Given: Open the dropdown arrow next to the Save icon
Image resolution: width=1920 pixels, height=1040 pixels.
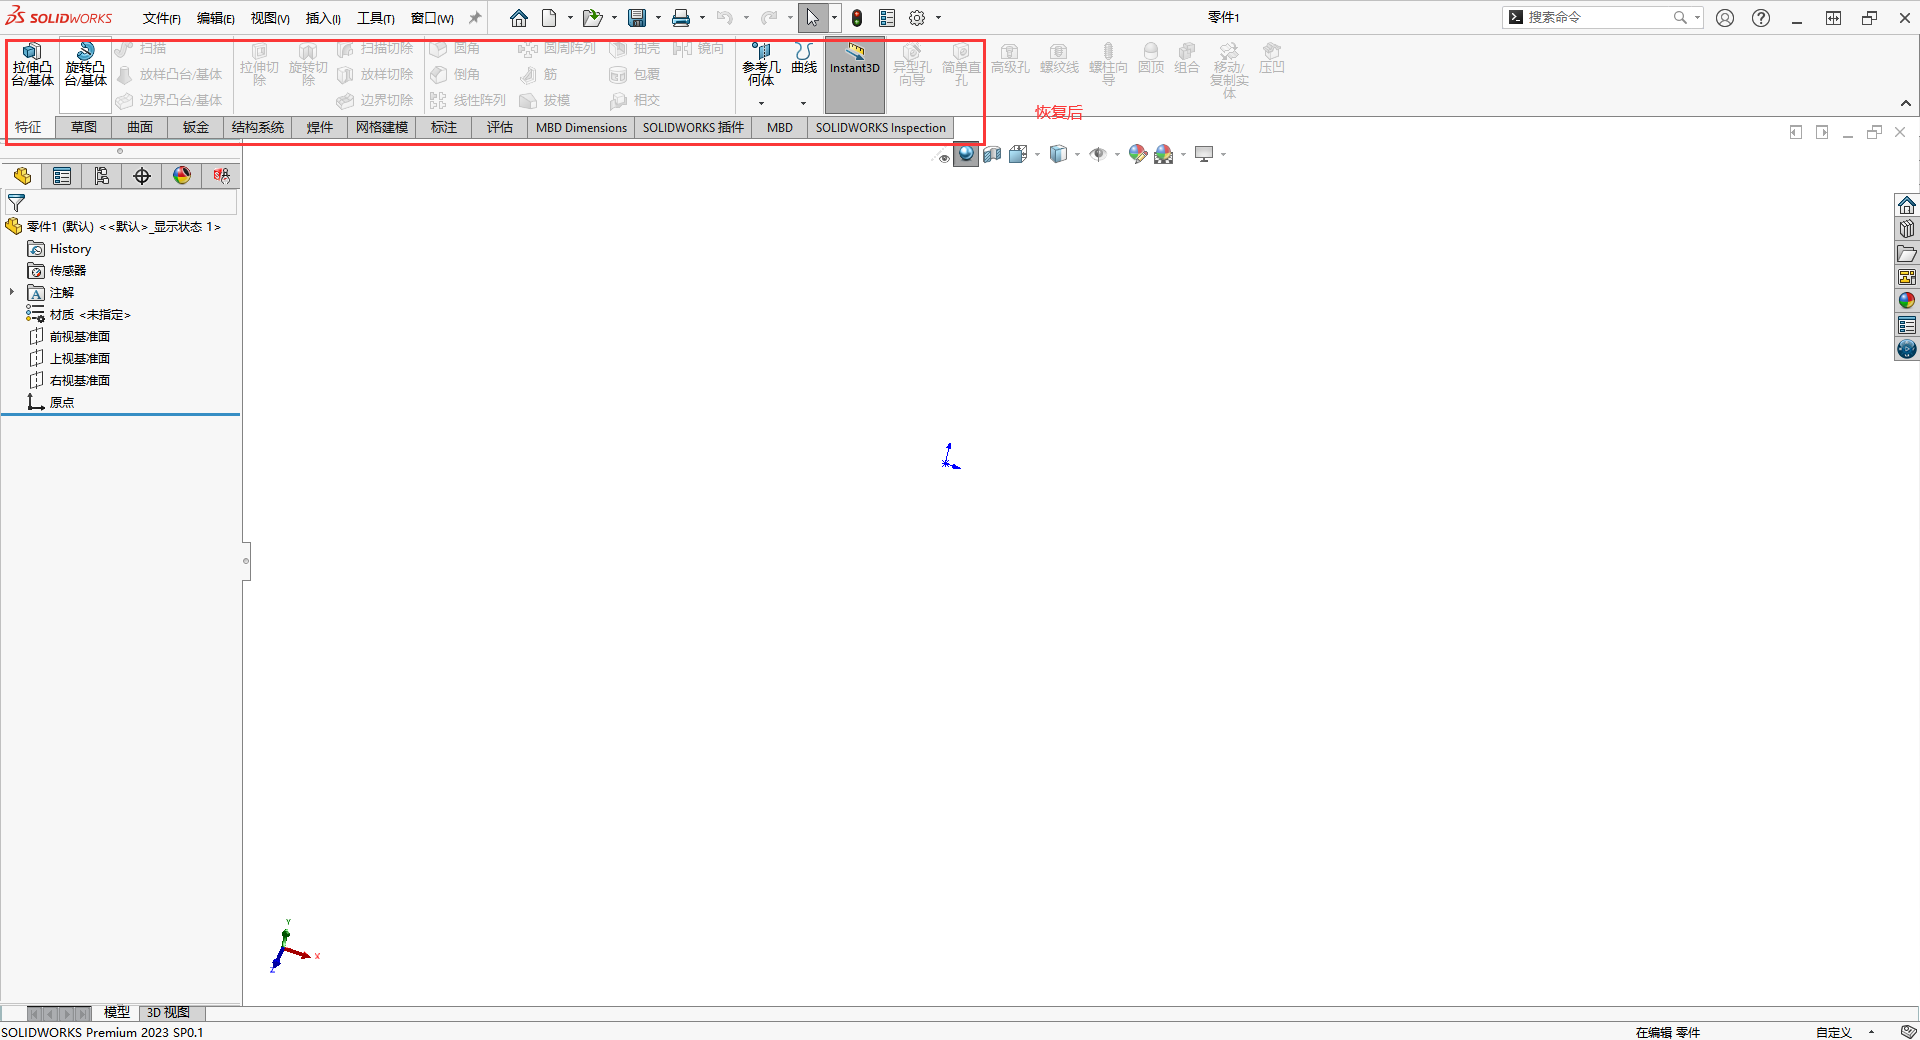Looking at the screenshot, I should point(657,18).
